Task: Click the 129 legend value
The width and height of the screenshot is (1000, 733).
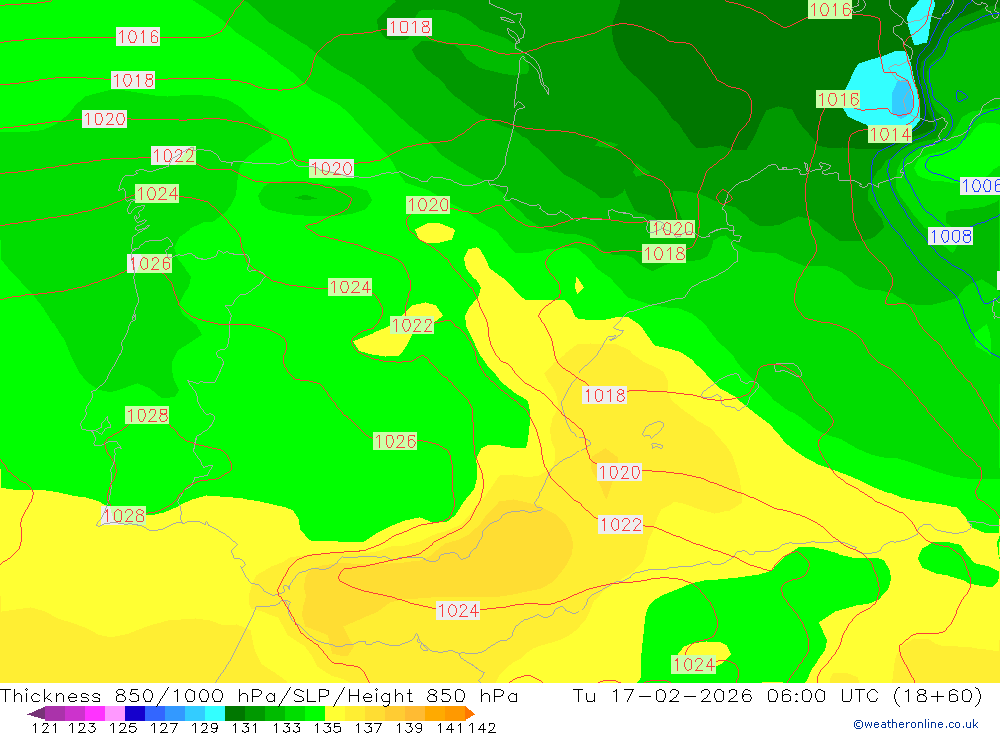Action: point(205,727)
